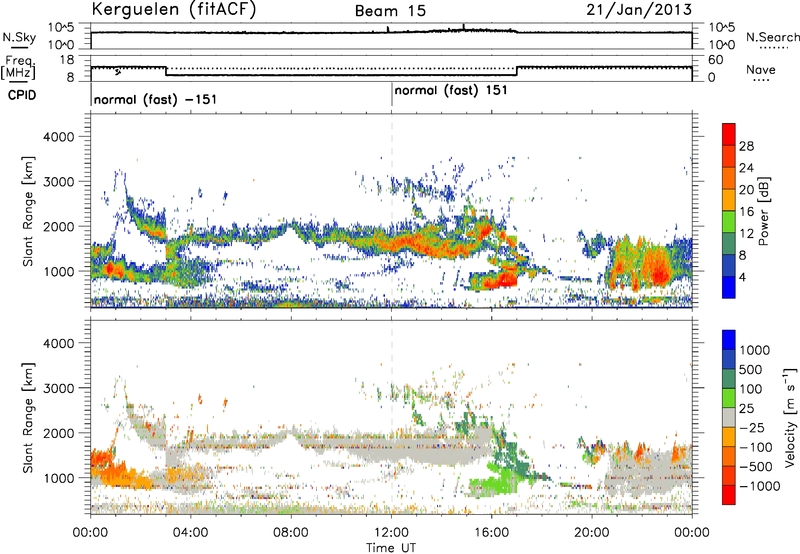Click the light green Power colorbar segment near 12

729,221
